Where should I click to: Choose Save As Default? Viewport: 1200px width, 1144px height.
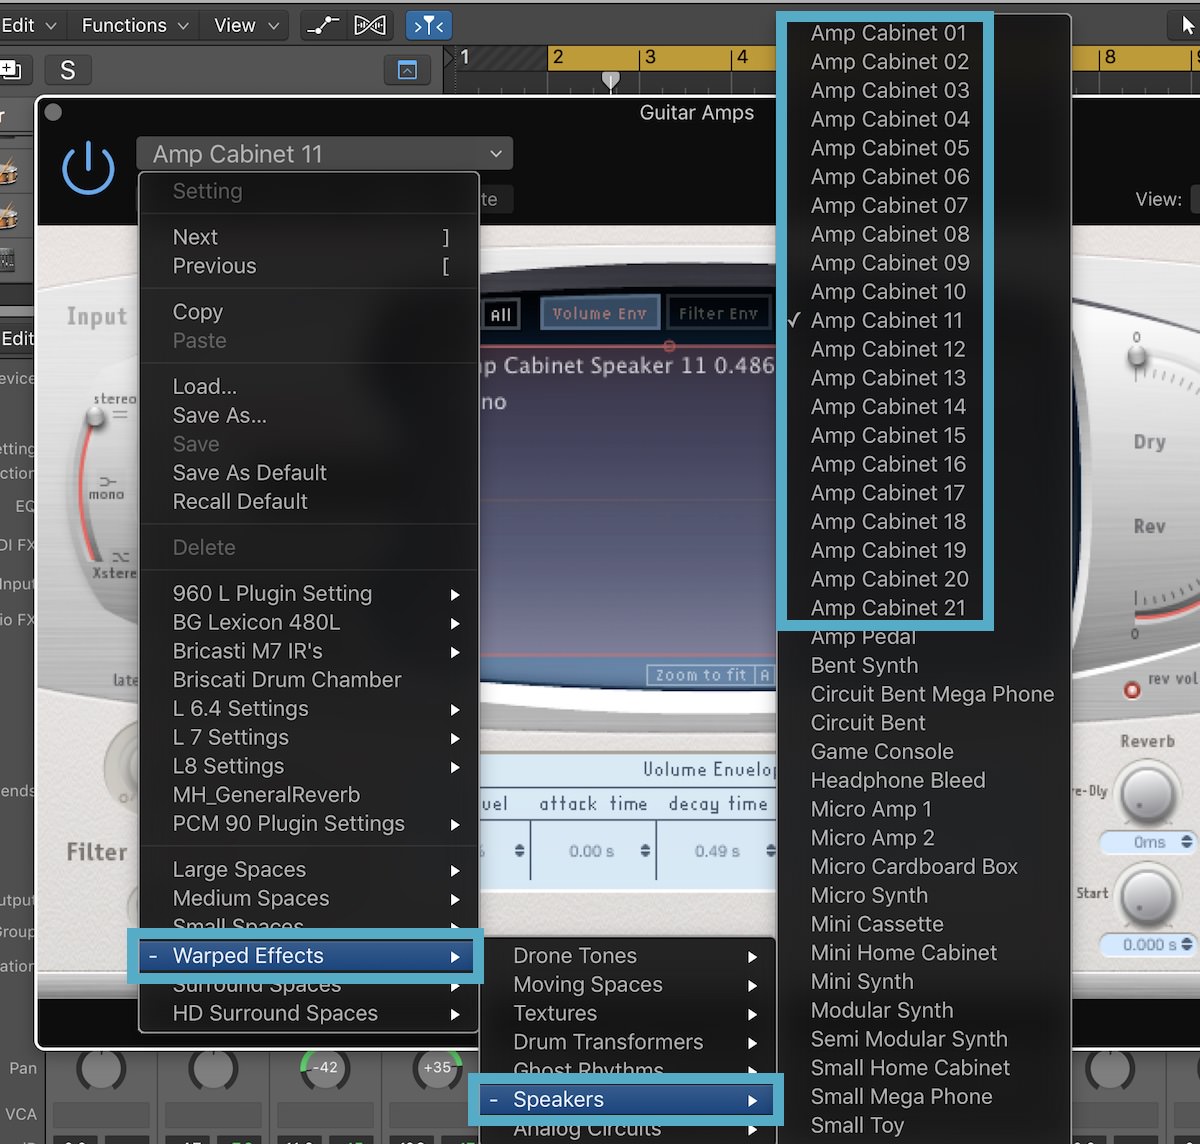click(309, 472)
